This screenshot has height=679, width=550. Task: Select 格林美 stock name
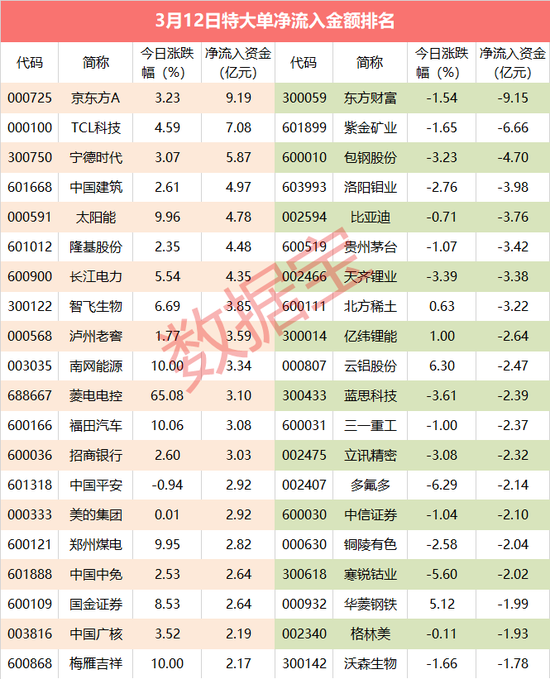pos(370,634)
